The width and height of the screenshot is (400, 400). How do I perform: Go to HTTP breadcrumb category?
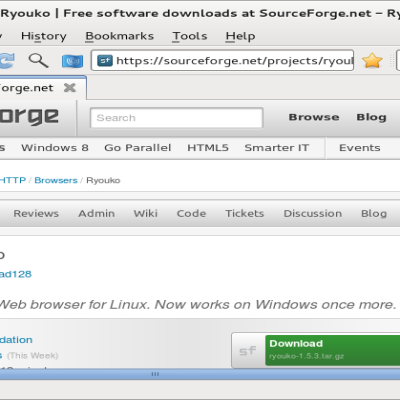[13, 180]
